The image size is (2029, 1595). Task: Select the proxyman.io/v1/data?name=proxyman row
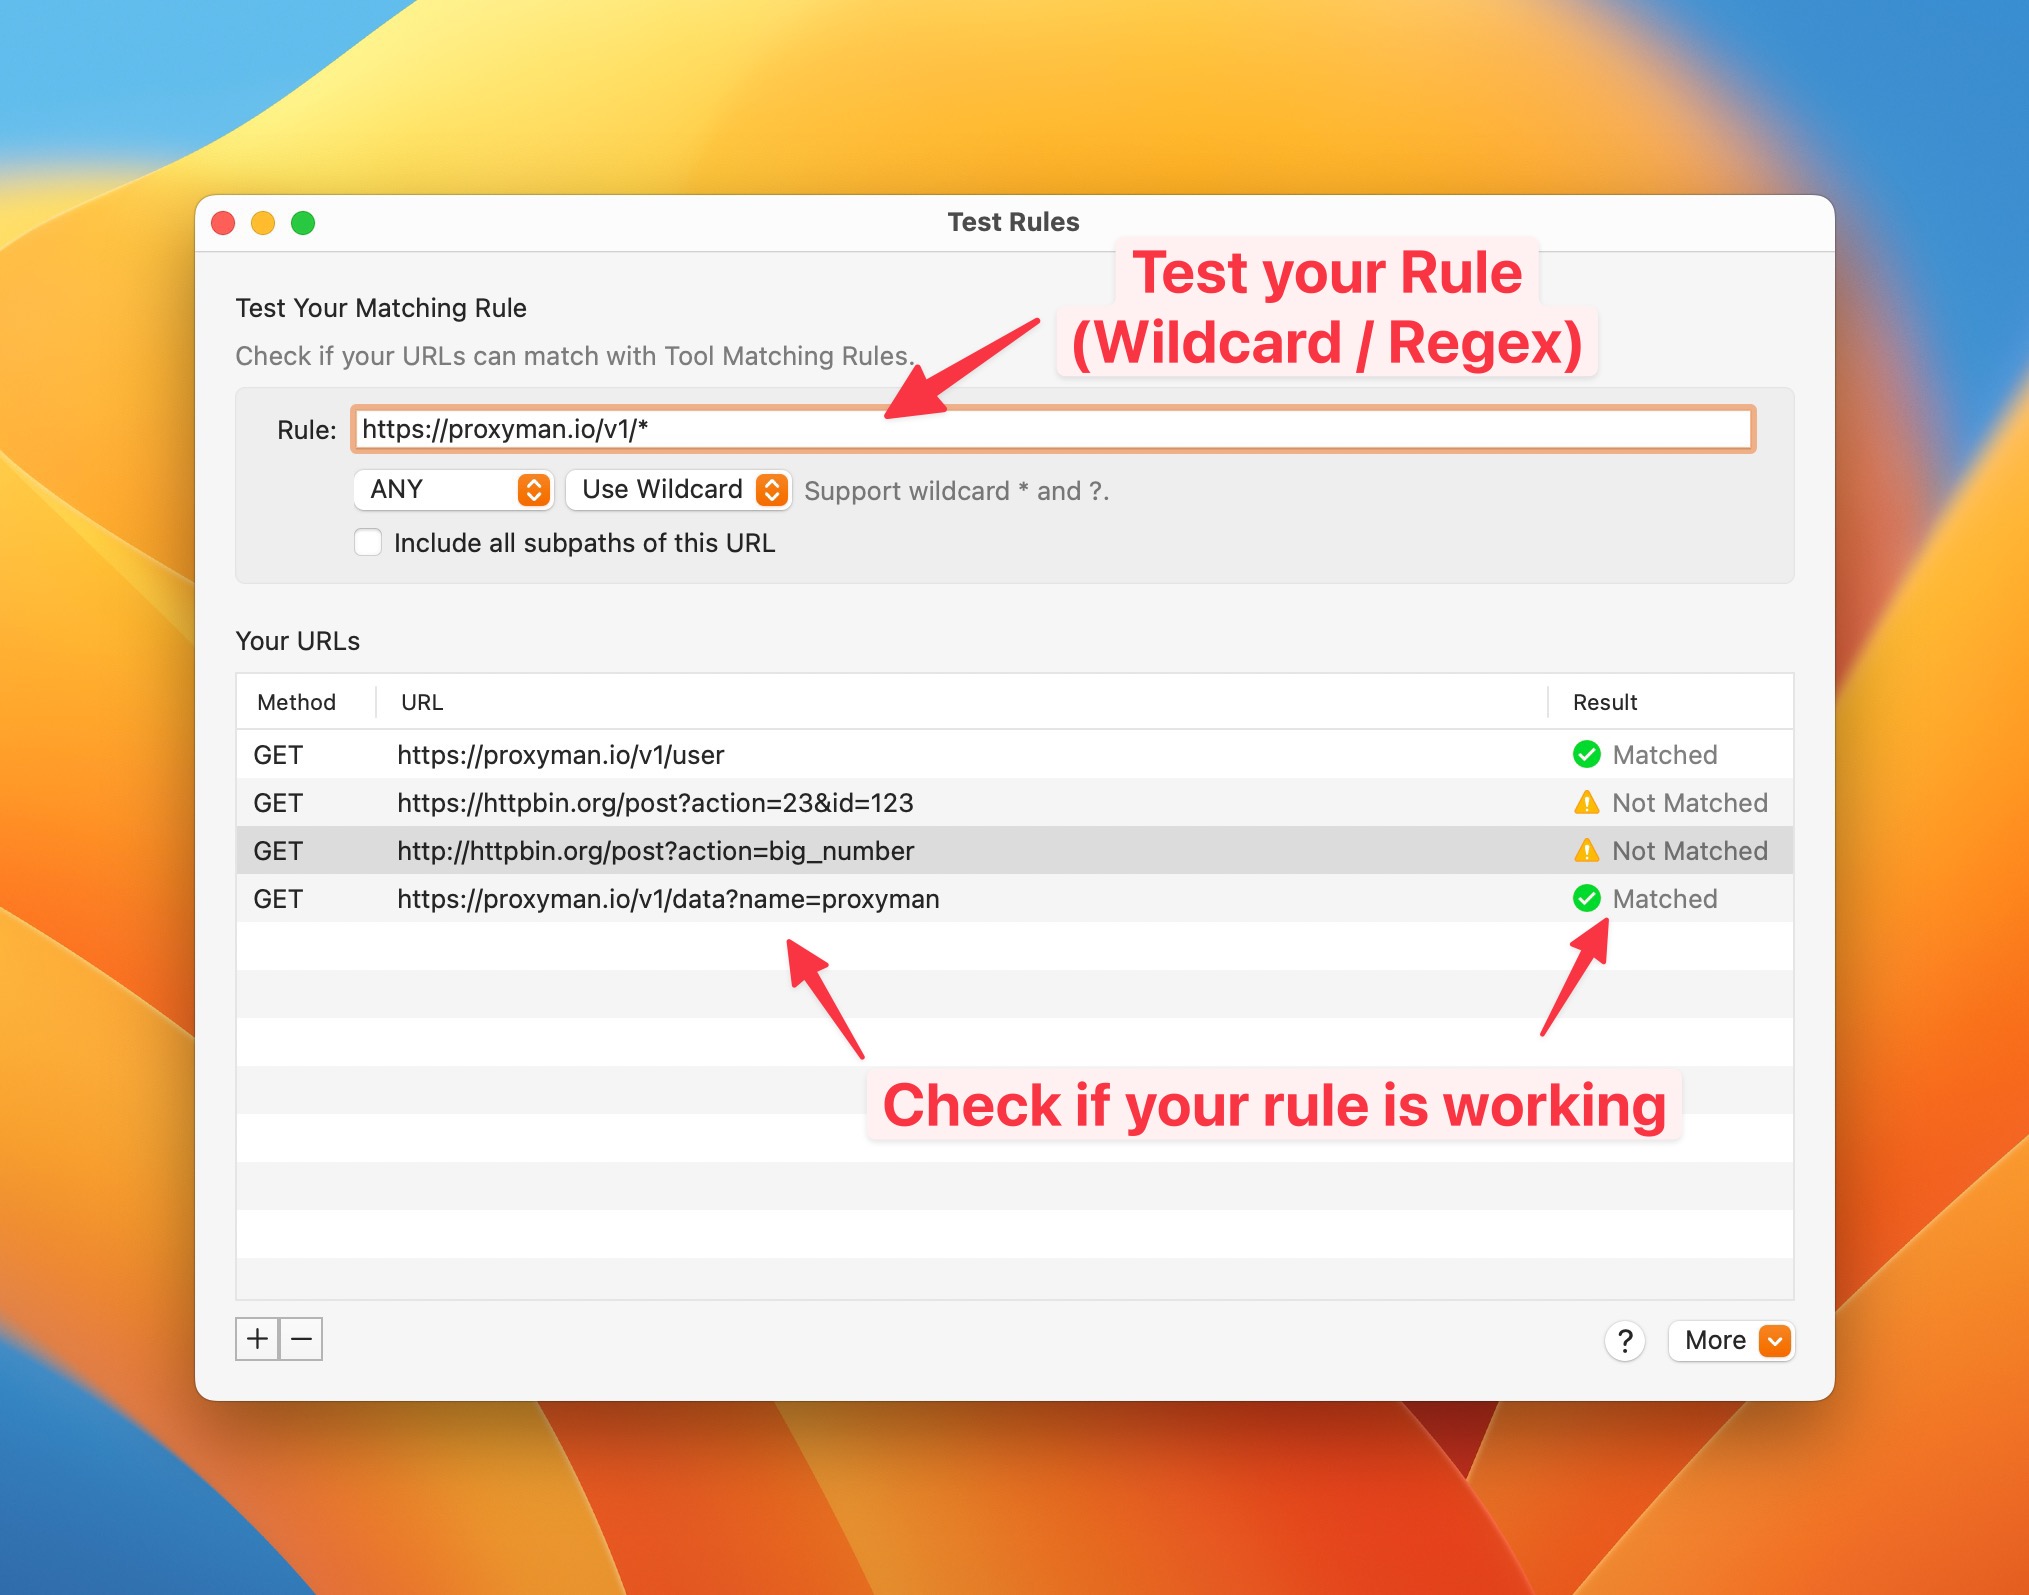[668, 898]
